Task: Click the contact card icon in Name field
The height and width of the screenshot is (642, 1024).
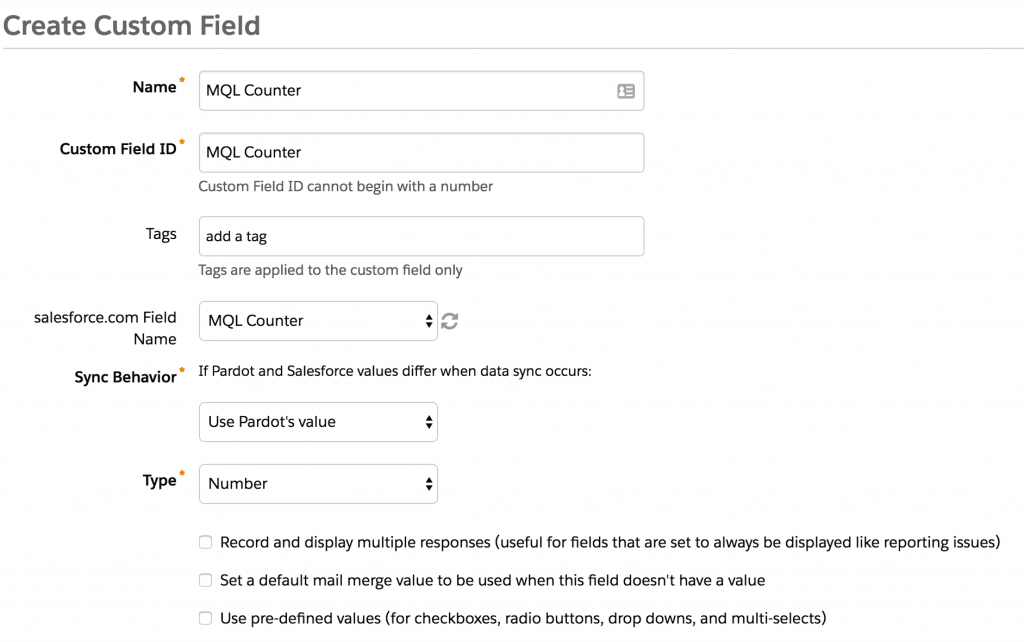Action: click(626, 91)
